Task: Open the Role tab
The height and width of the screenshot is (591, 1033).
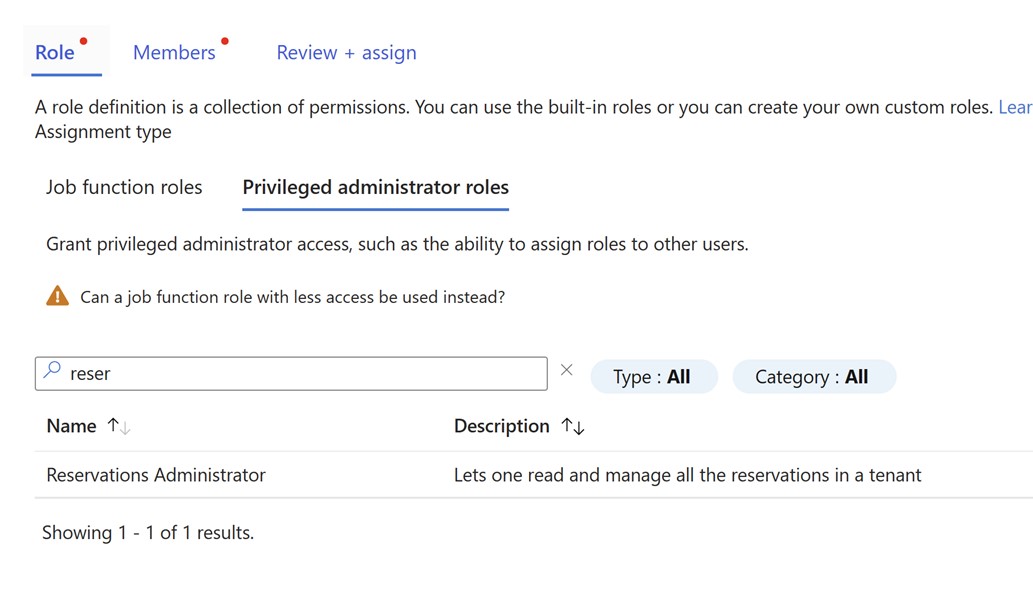Action: [x=55, y=53]
